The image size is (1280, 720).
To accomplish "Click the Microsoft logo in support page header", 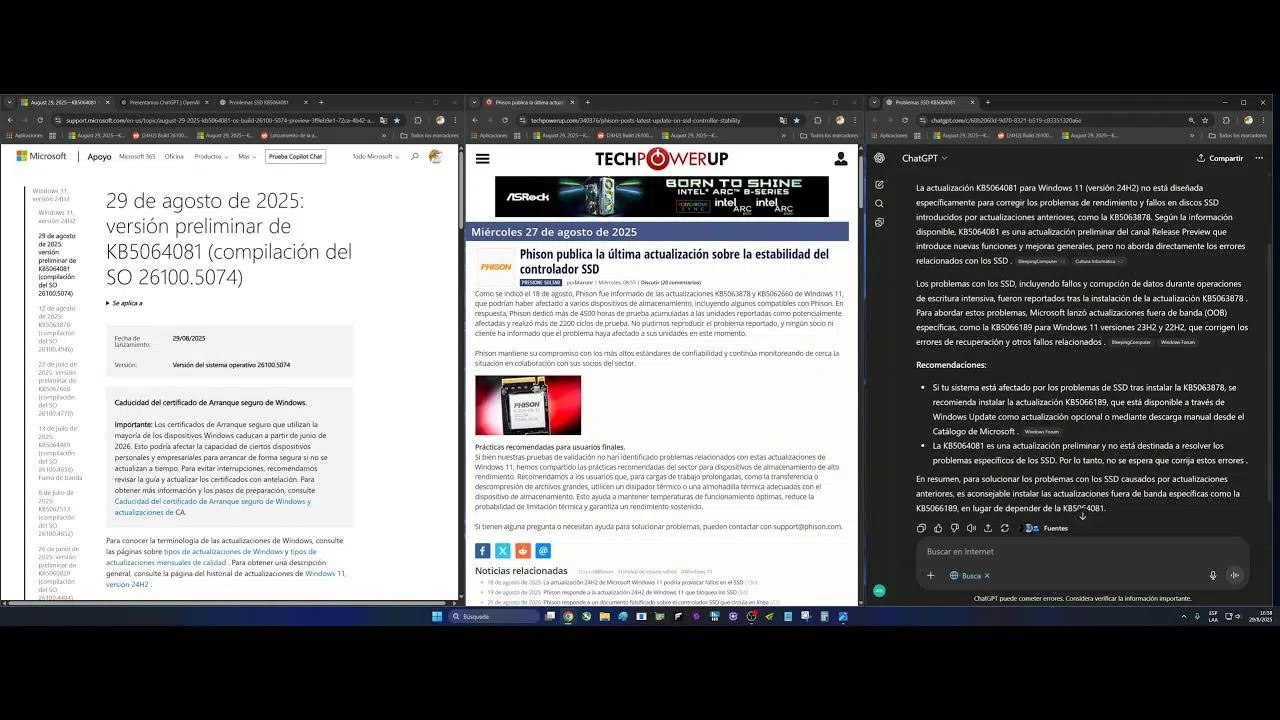I will 41,156.
